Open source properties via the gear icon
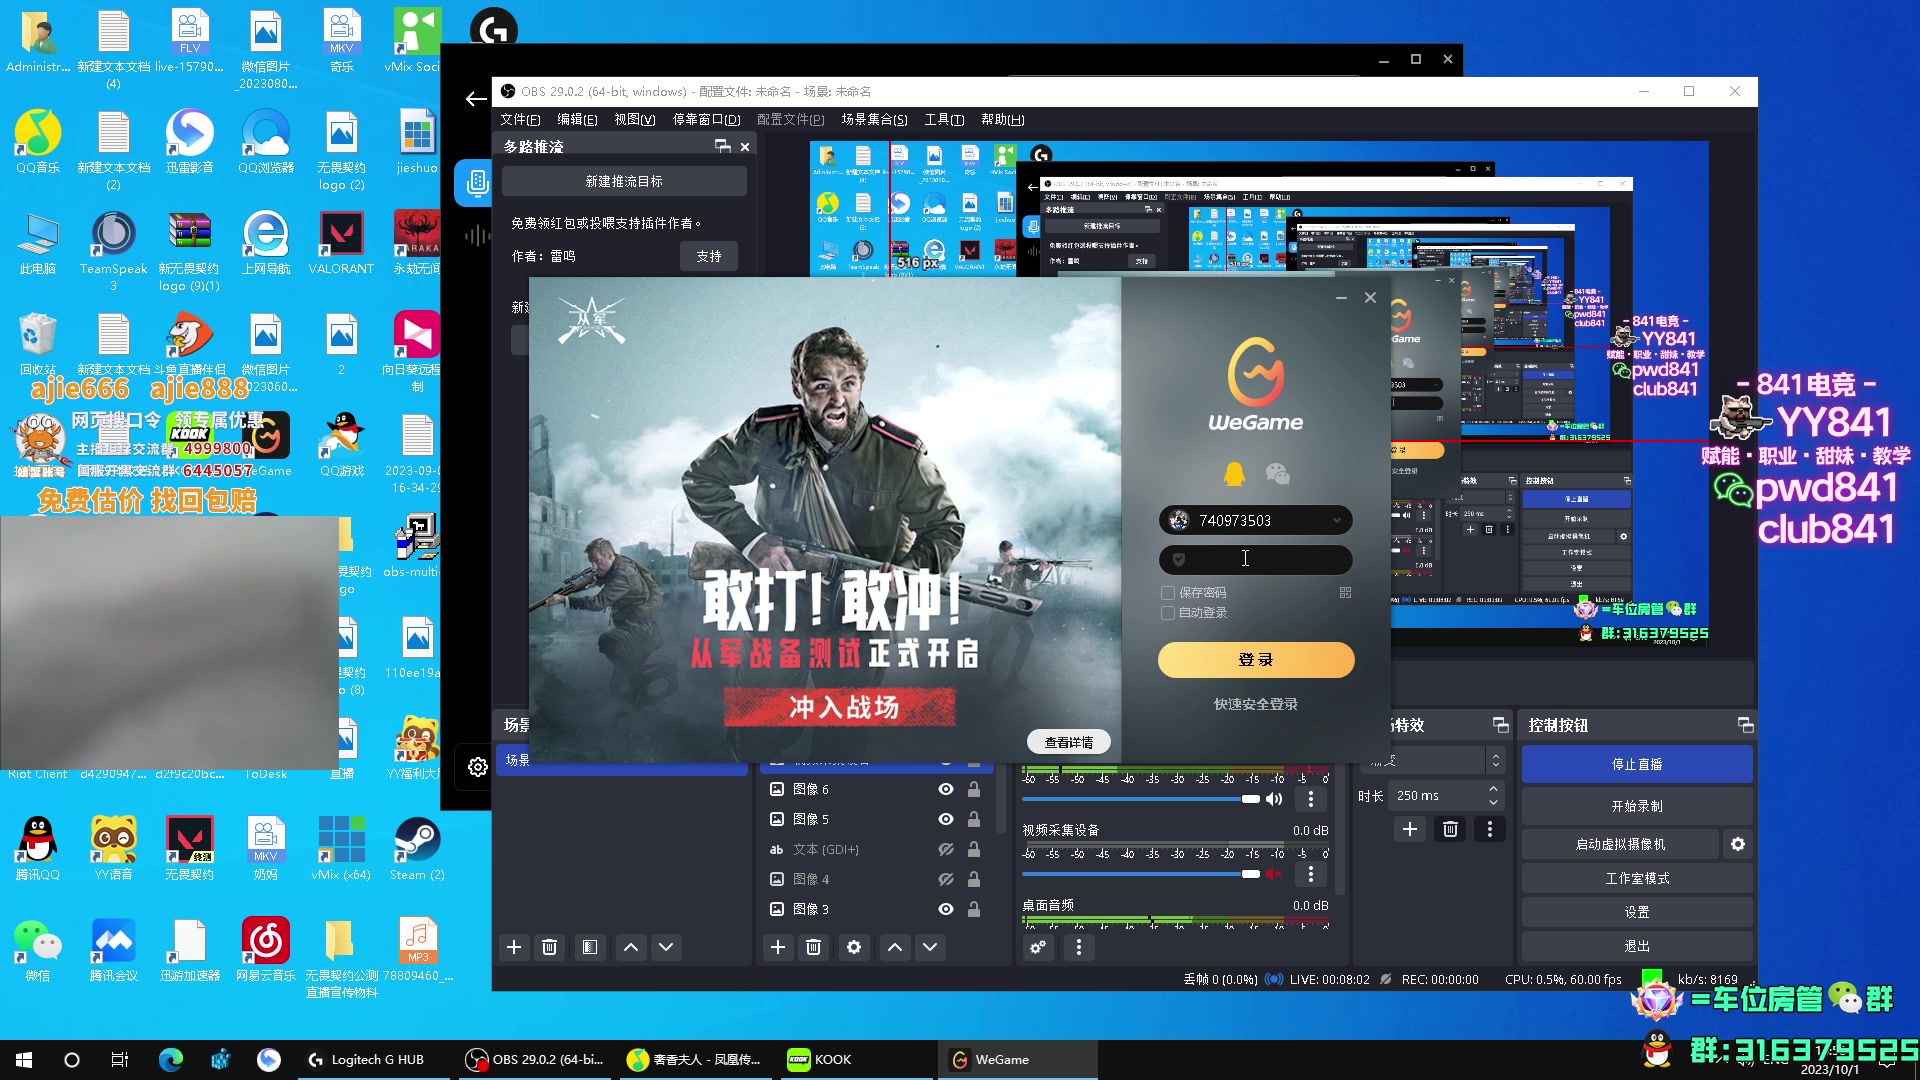1920x1080 pixels. coord(854,947)
